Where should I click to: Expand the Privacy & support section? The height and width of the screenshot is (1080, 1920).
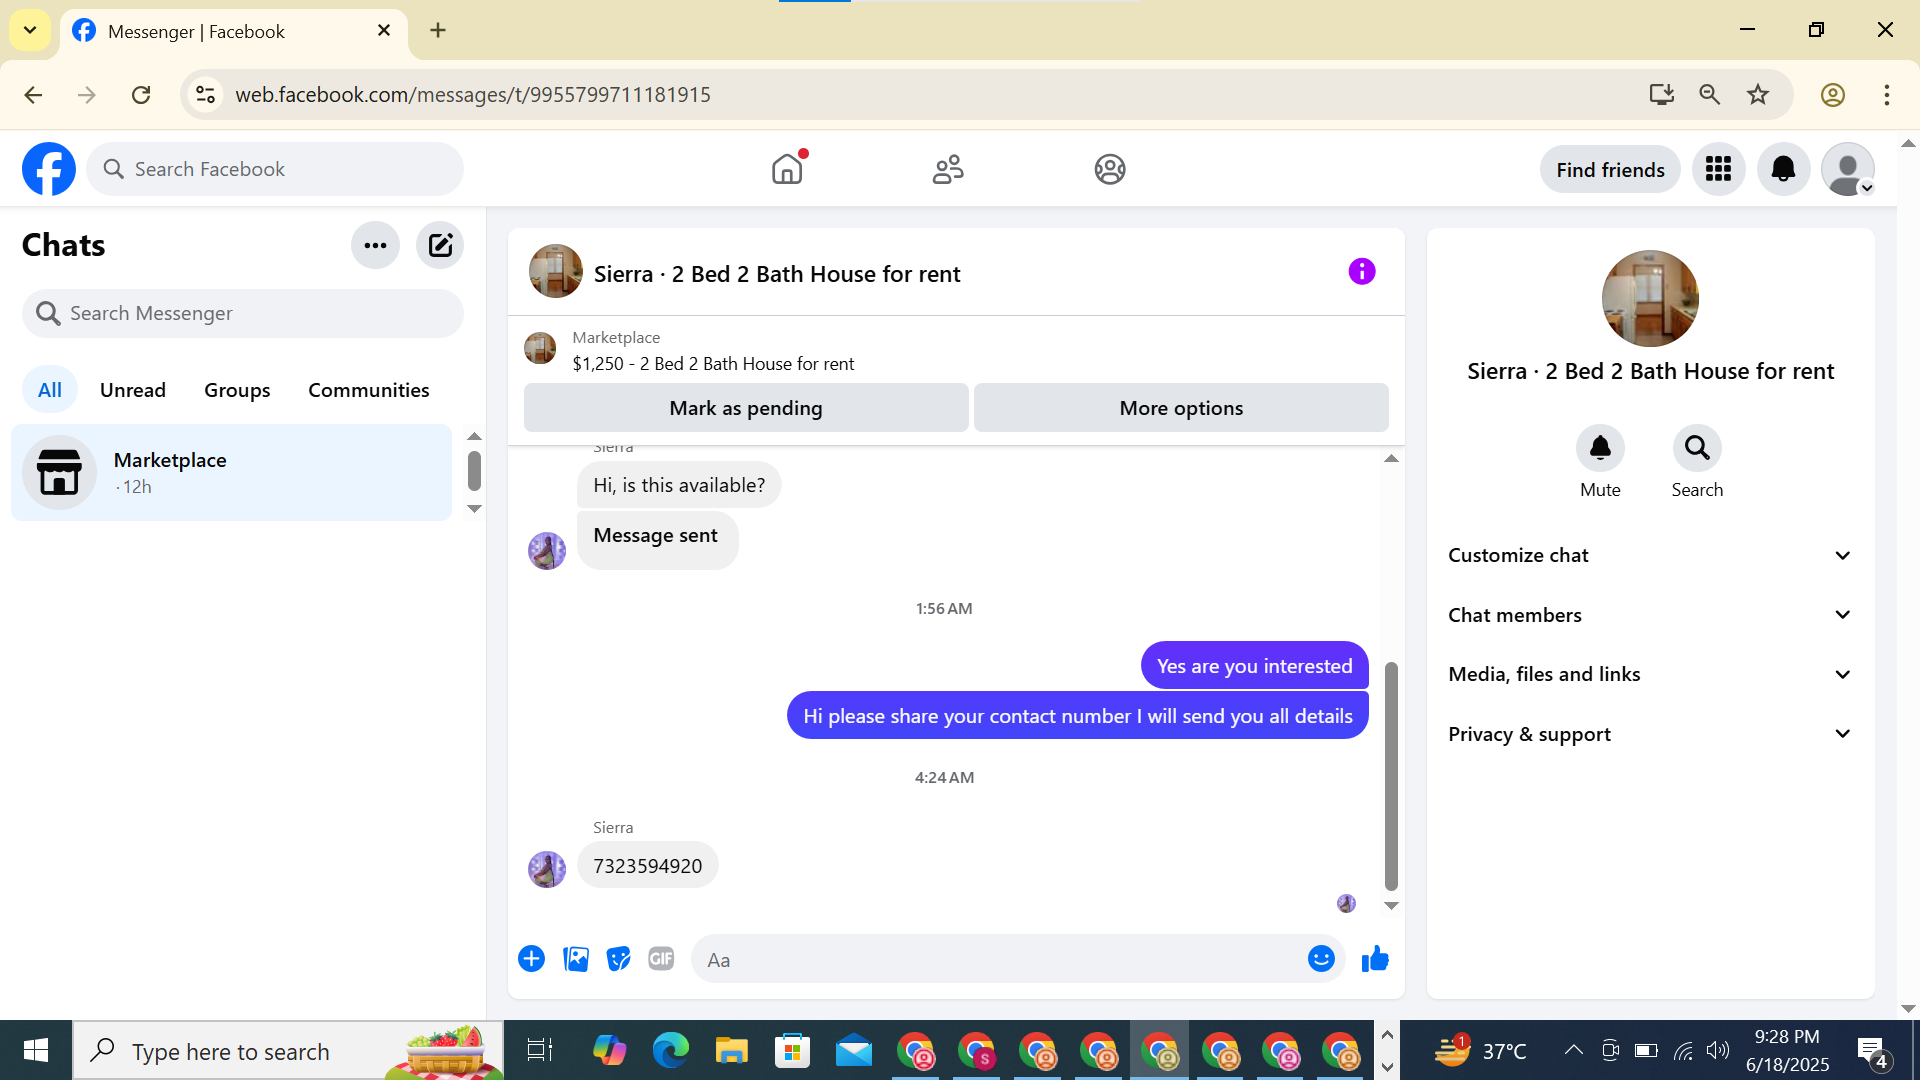(x=1650, y=734)
